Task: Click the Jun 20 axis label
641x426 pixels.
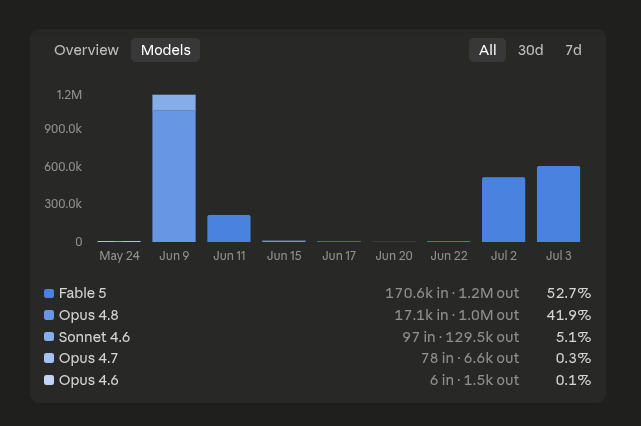Action: pyautogui.click(x=394, y=256)
